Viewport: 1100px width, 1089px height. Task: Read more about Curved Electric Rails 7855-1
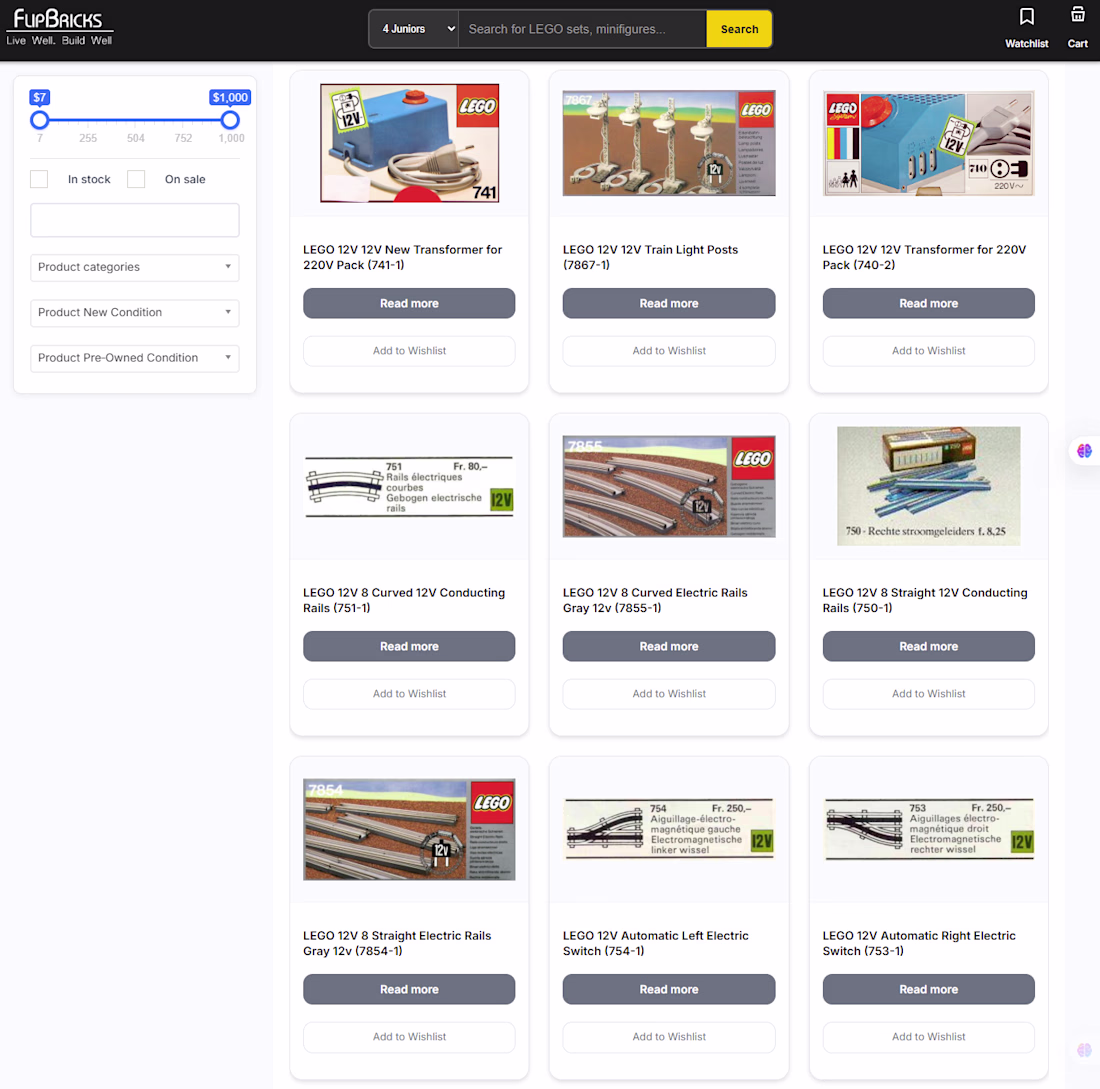pyautogui.click(x=669, y=646)
